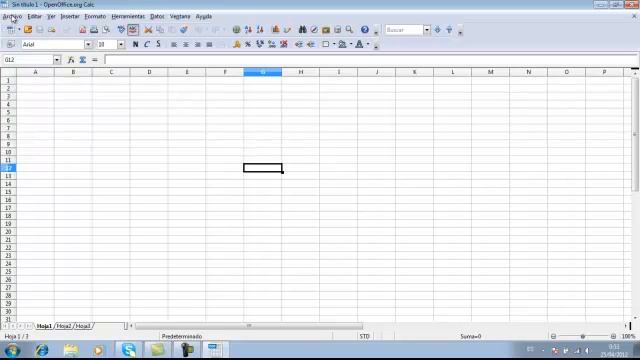The height and width of the screenshot is (360, 640).
Task: Open Find & Replace binoculars icon
Action: [302, 30]
